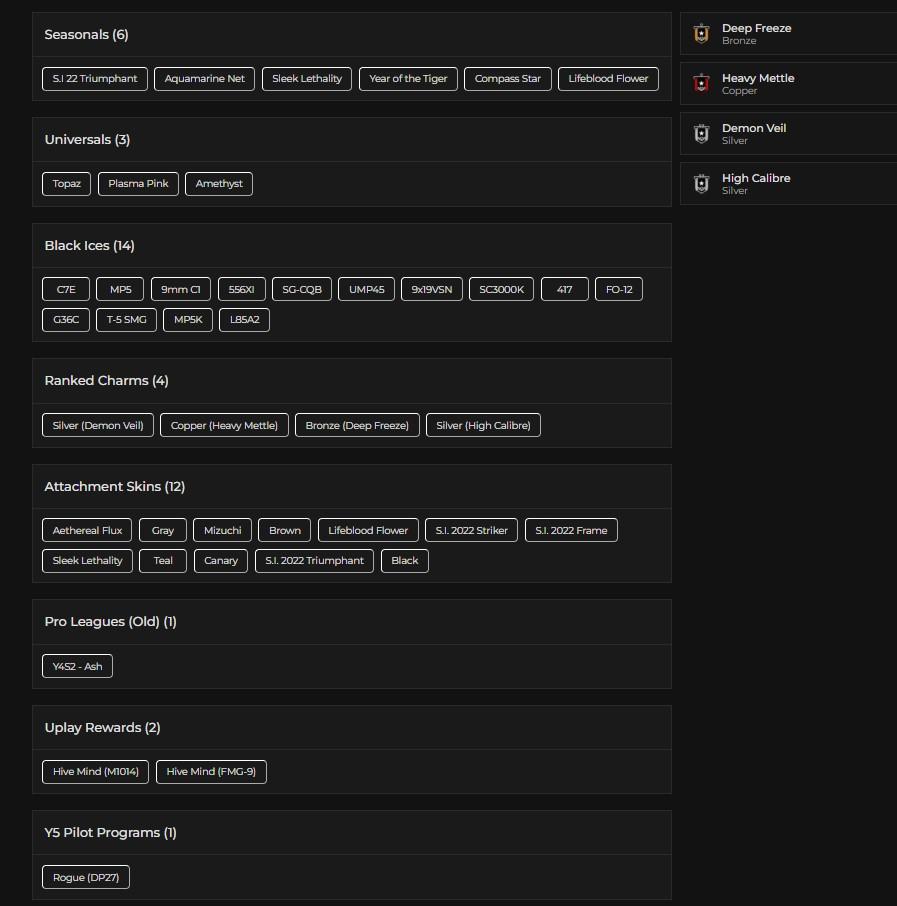Select the Aethereal Flux attachment skin
897x906 pixels.
click(x=87, y=531)
